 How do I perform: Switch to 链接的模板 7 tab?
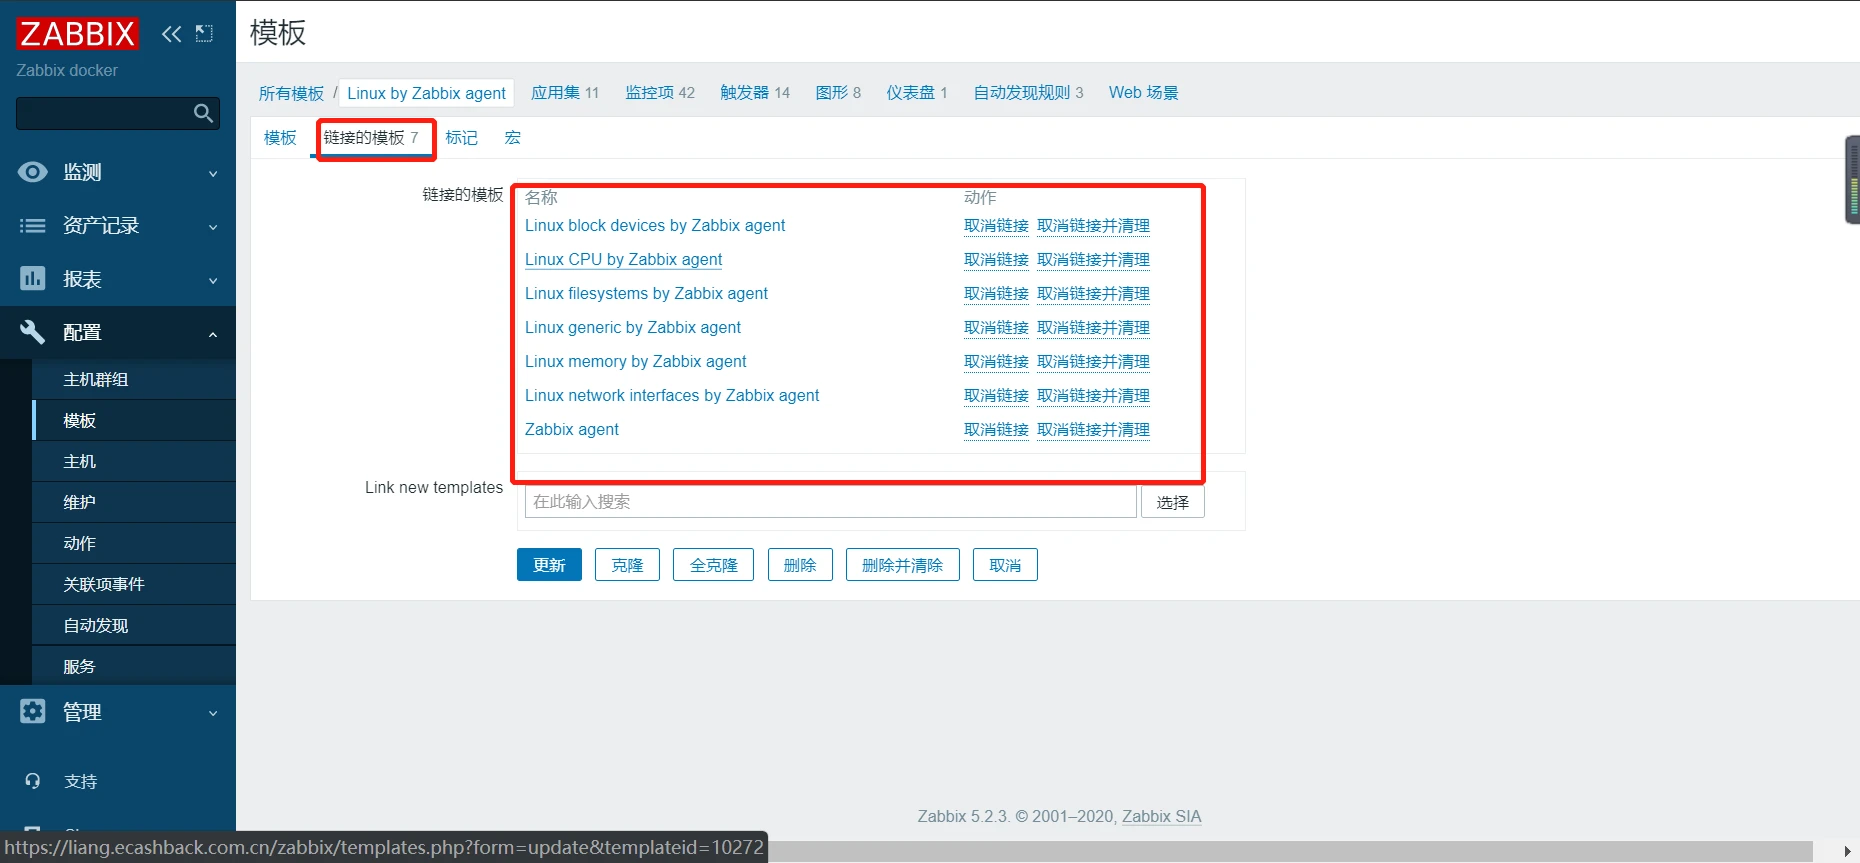coord(371,138)
